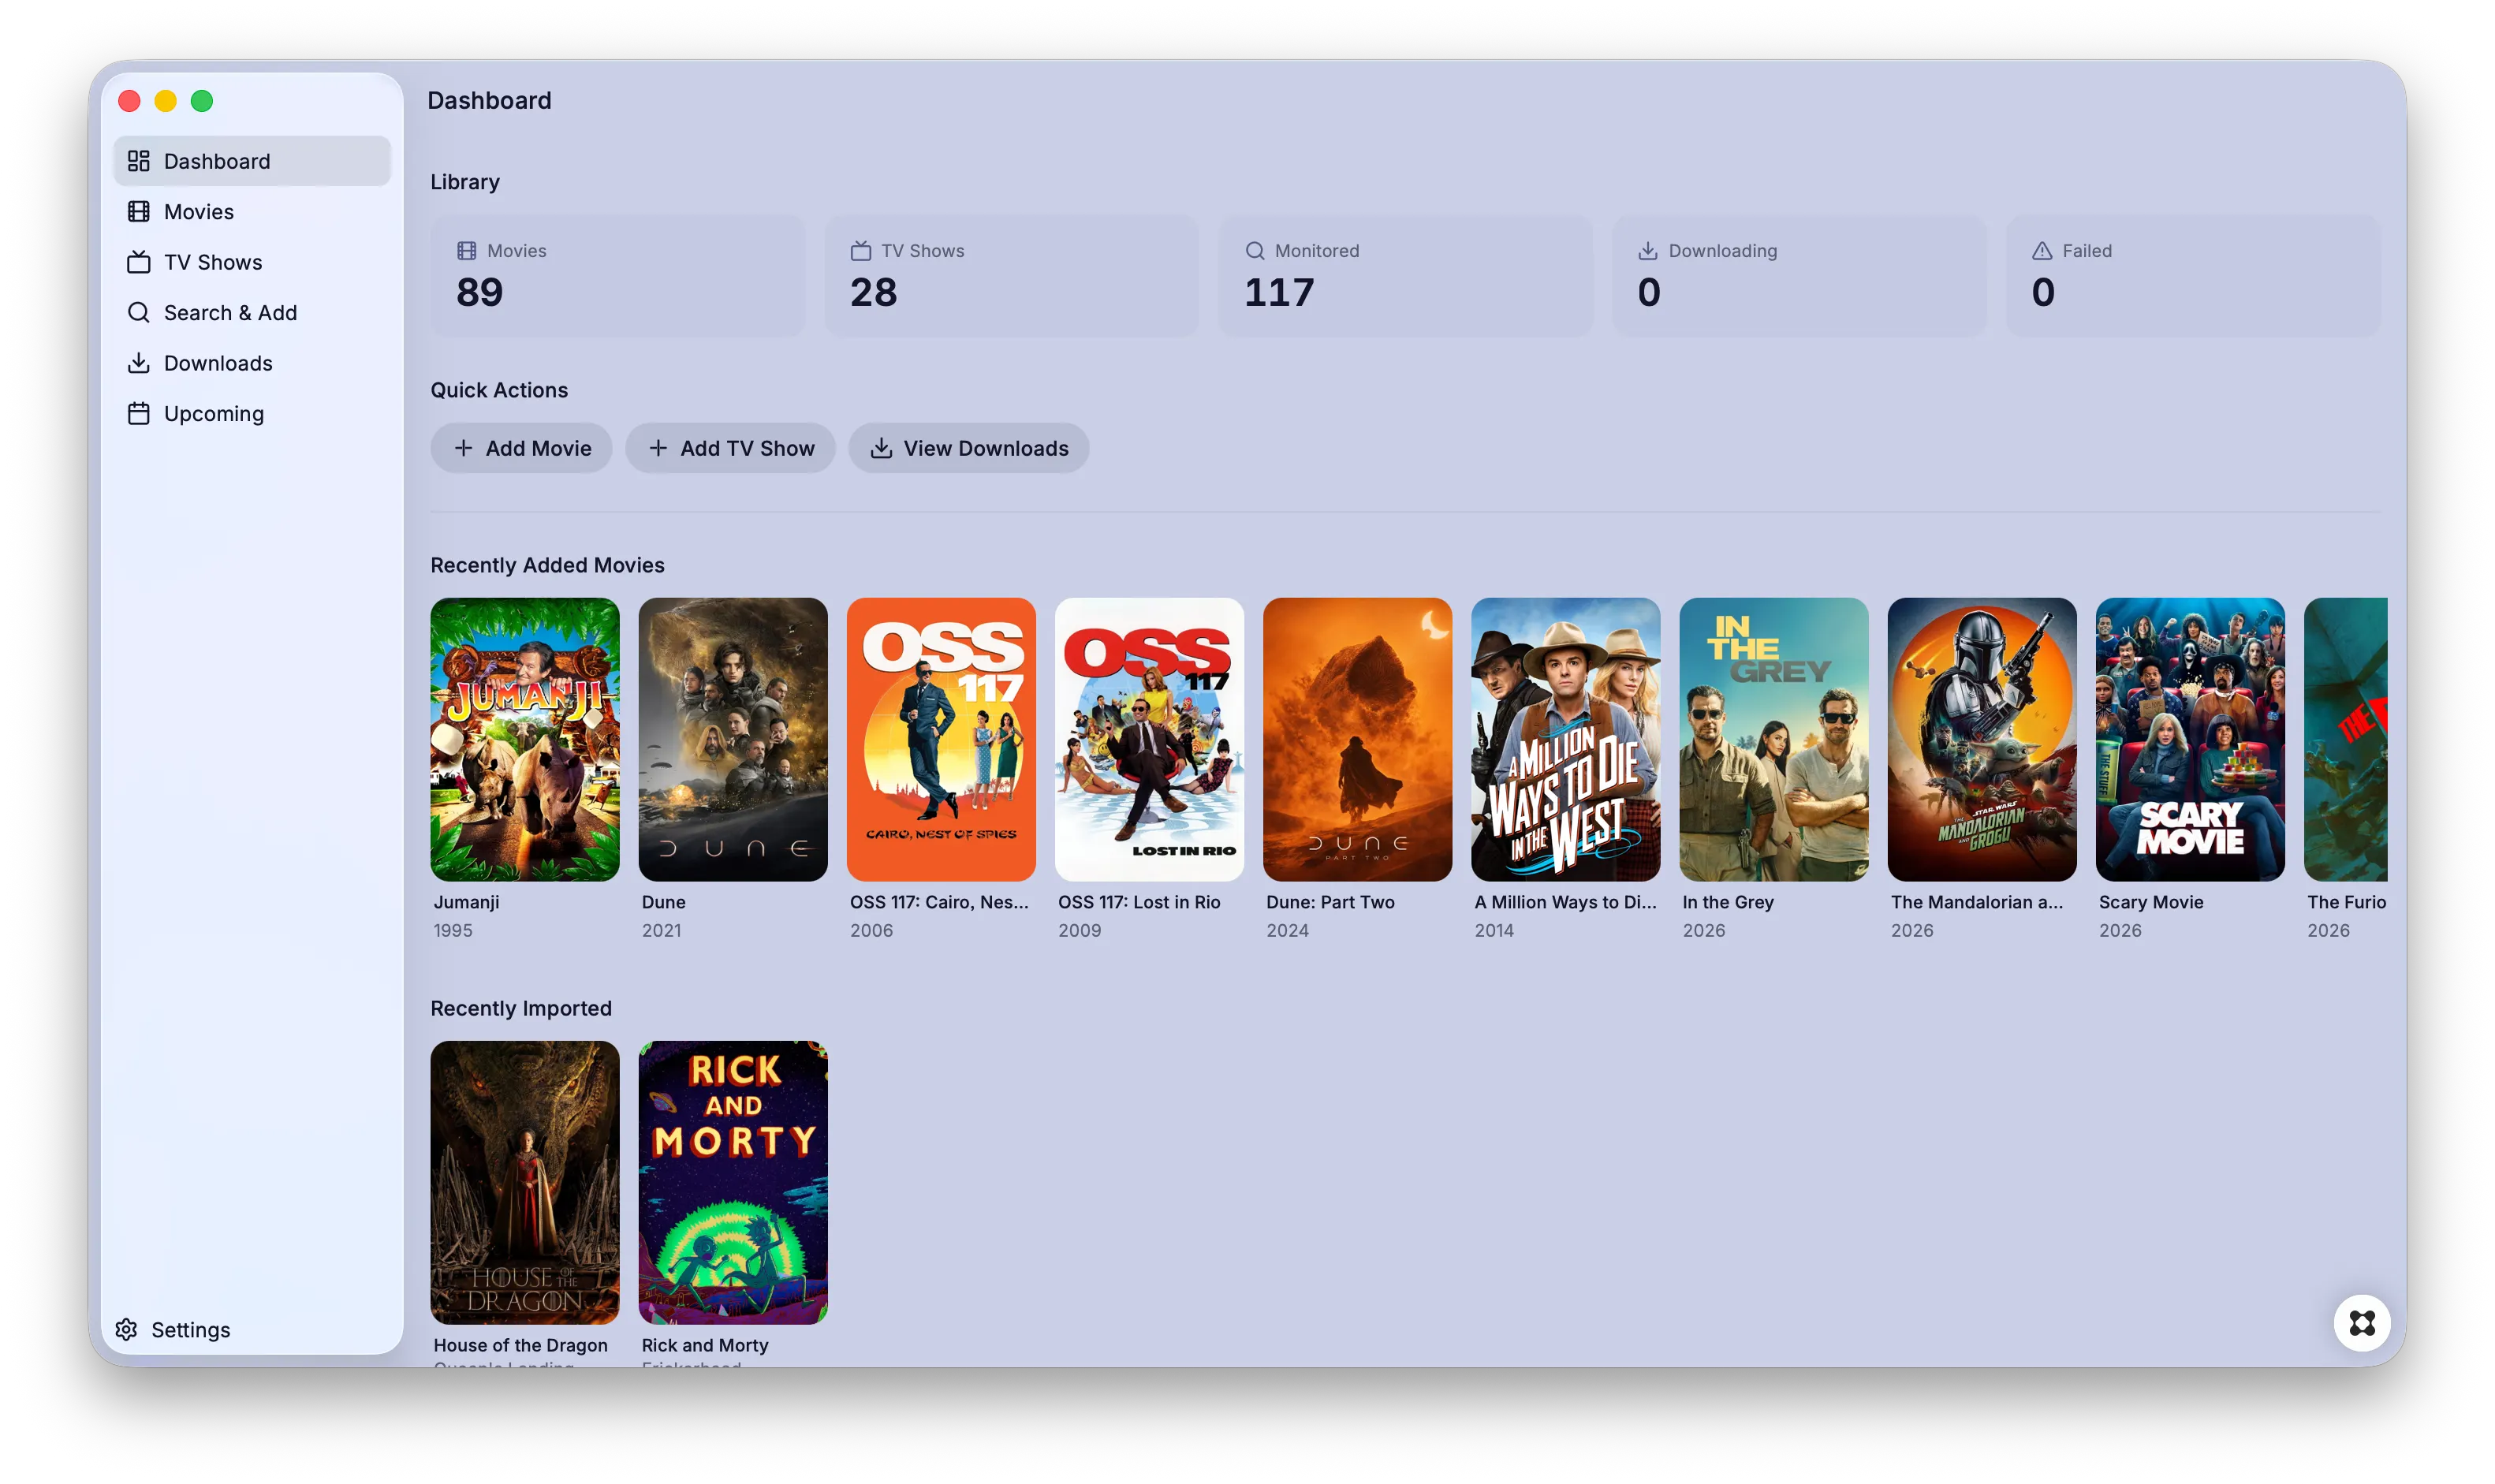Screen dimensions: 2495x1484
Task: Click the TV Shows television icon in sidebar
Action: (139, 262)
